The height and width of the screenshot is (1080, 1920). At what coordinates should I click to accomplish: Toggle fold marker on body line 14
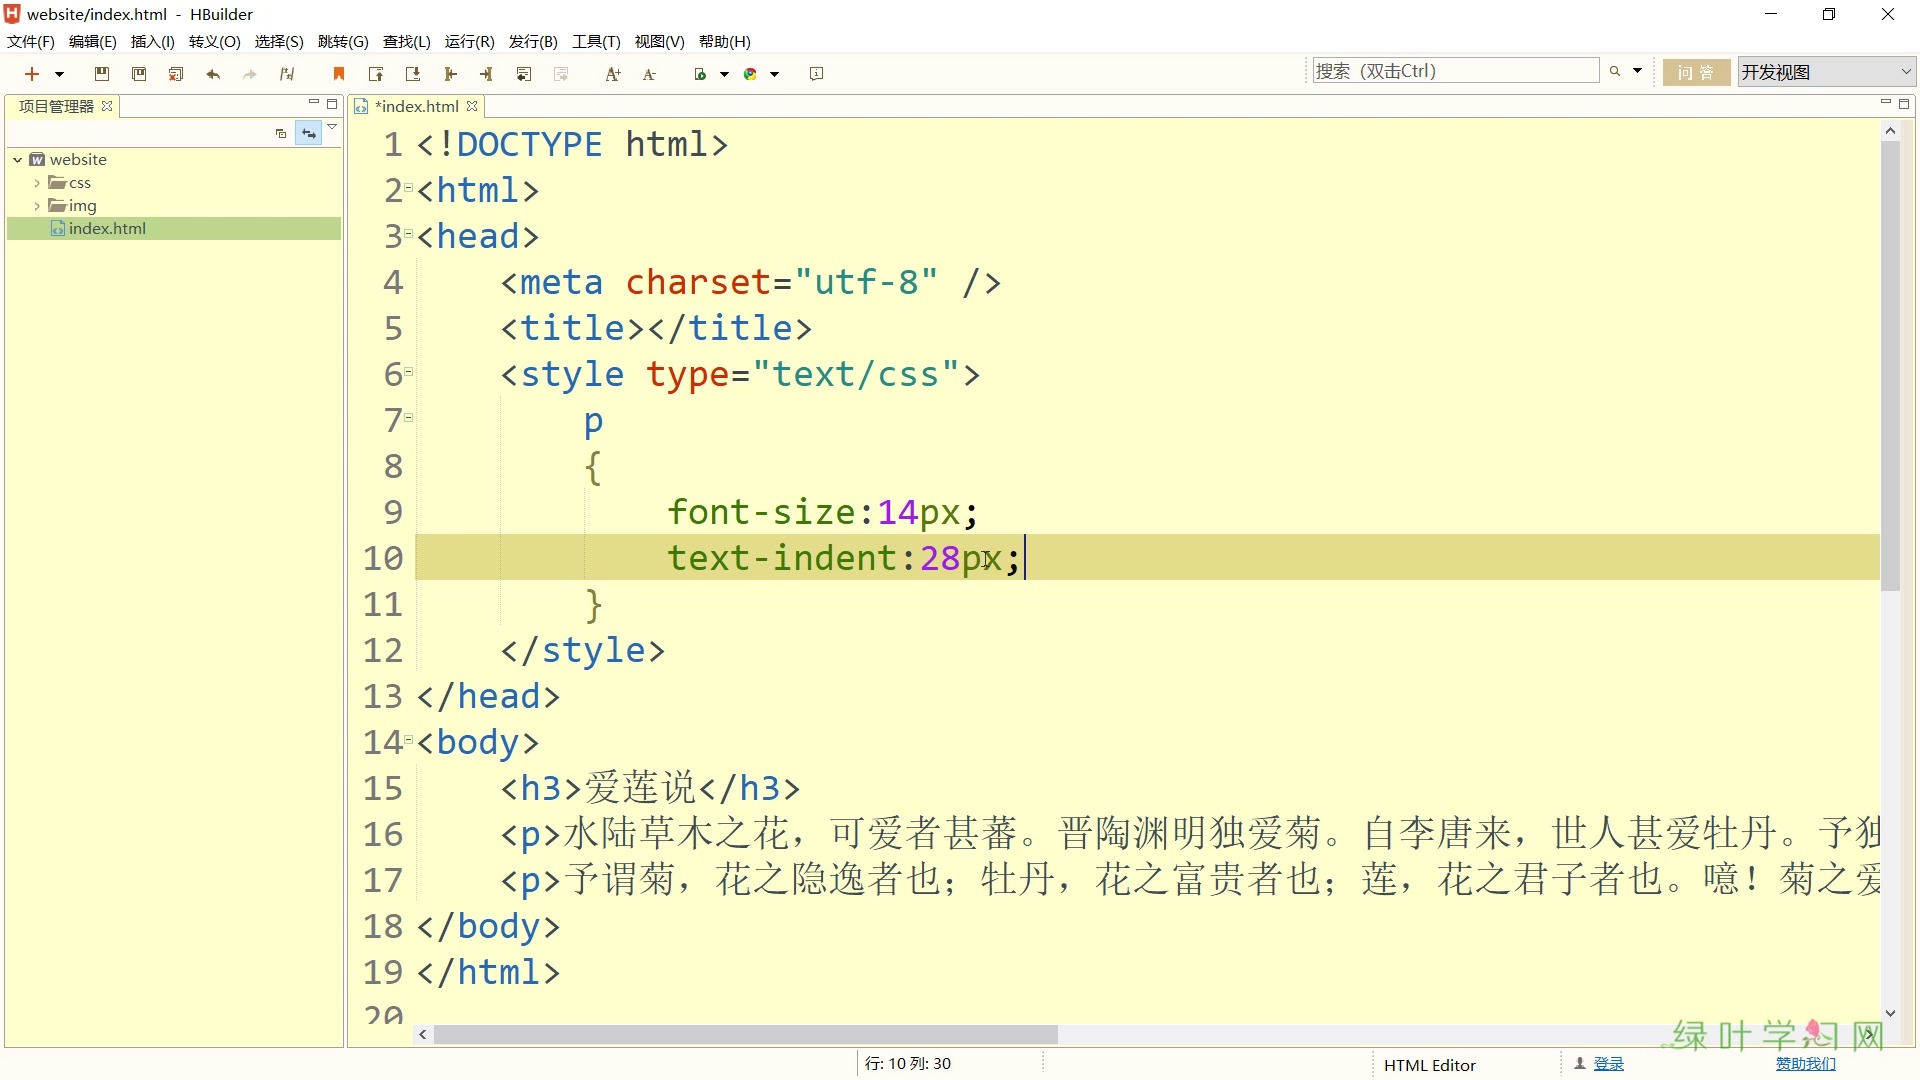point(408,740)
